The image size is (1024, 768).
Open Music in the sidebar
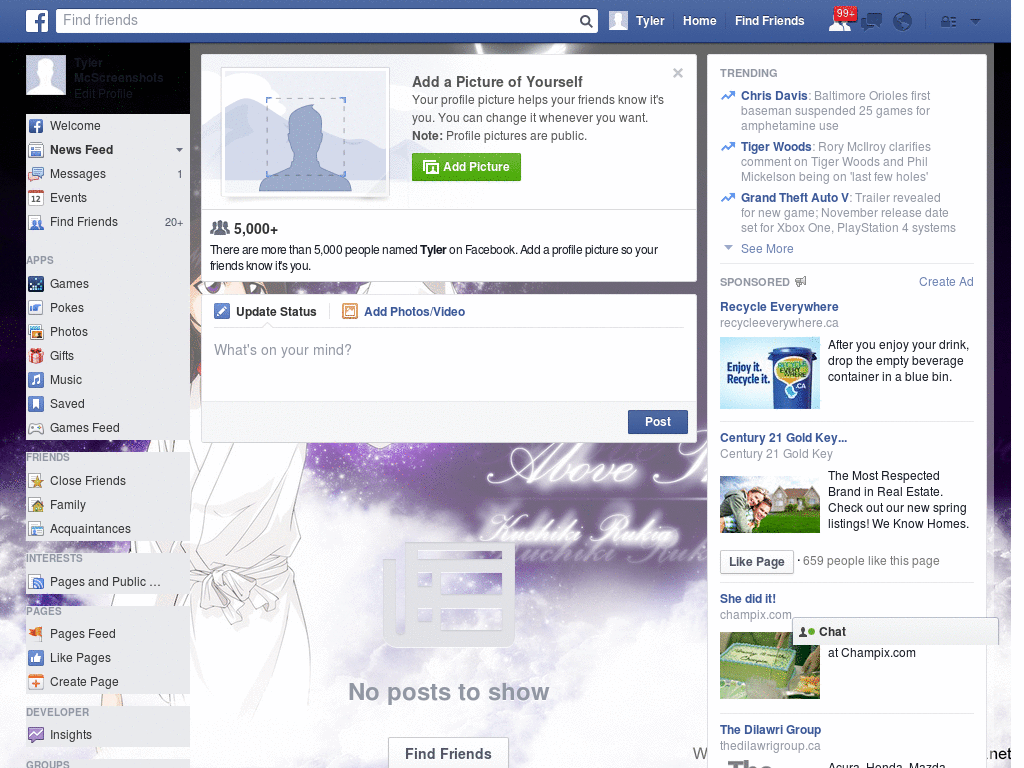(108, 380)
